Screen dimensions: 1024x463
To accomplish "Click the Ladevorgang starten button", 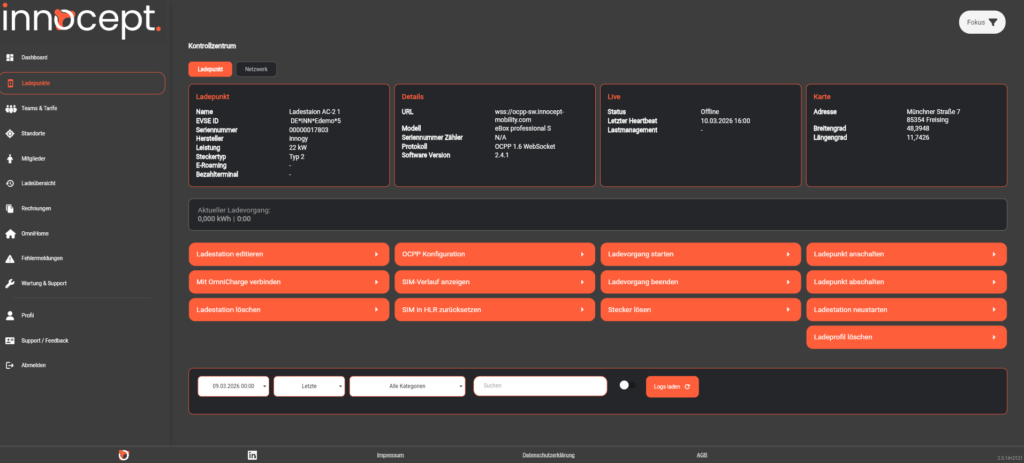I will pyautogui.click(x=698, y=255).
